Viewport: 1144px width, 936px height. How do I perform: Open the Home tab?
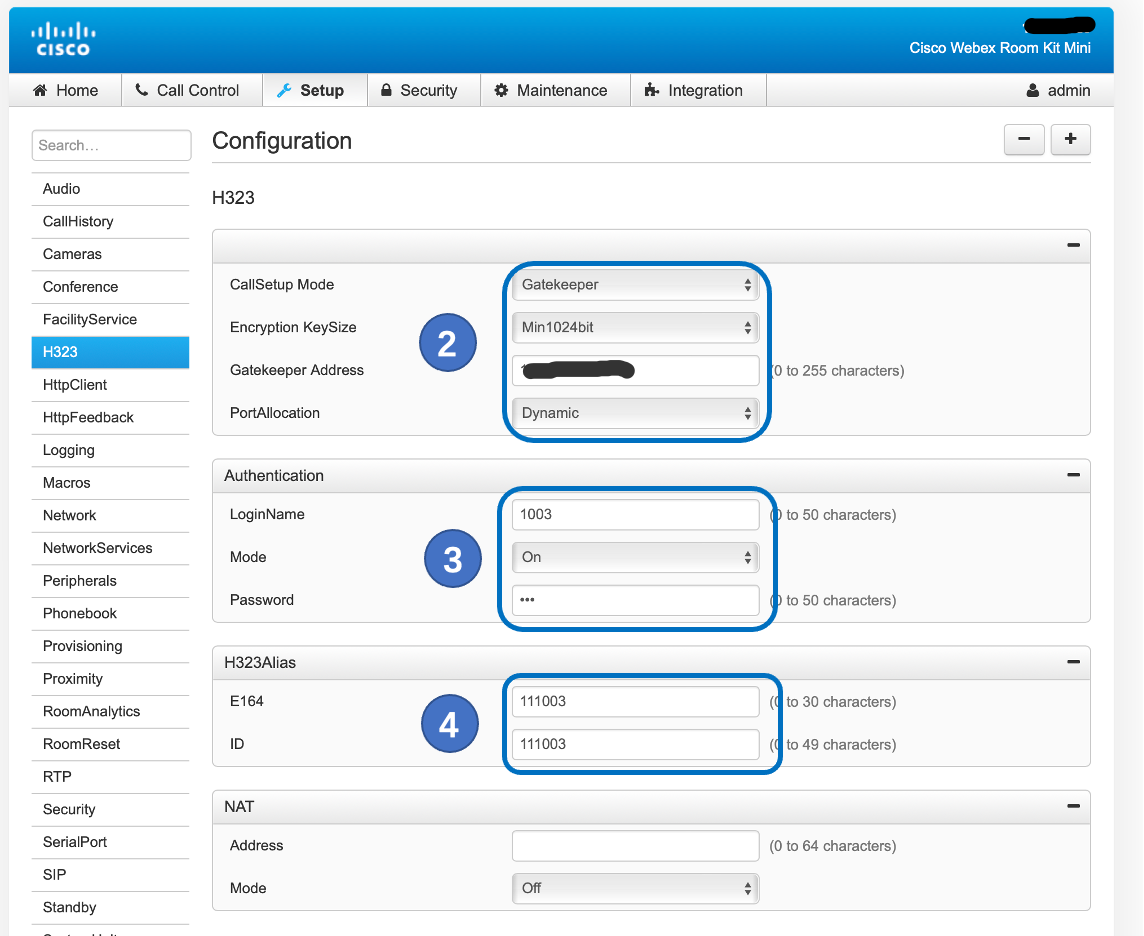66,90
